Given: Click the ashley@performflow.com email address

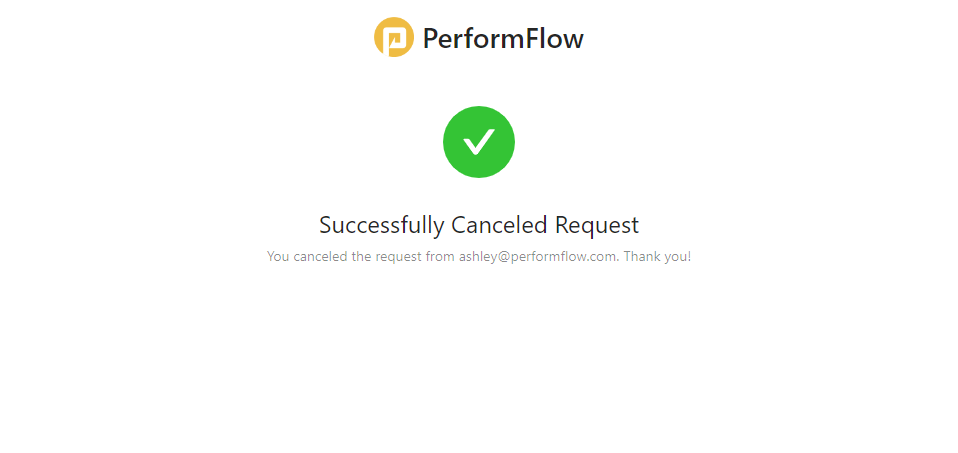Looking at the screenshot, I should pyautogui.click(x=538, y=256).
